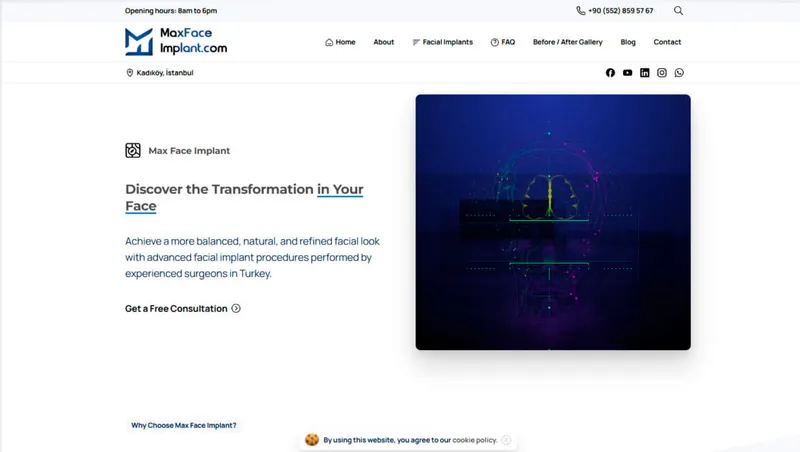Open the Instagram social icon
The height and width of the screenshot is (452, 800).
(662, 73)
